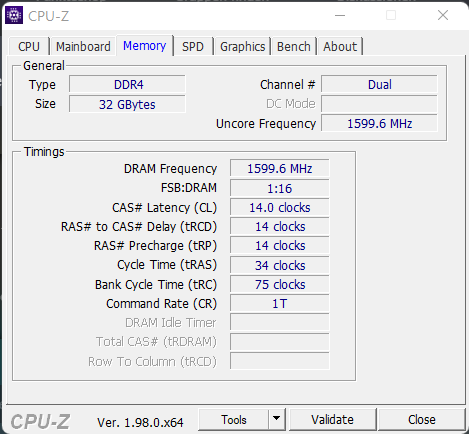The width and height of the screenshot is (469, 434).
Task: Click the Command Rate (CR) label
Action: pyautogui.click(x=161, y=304)
